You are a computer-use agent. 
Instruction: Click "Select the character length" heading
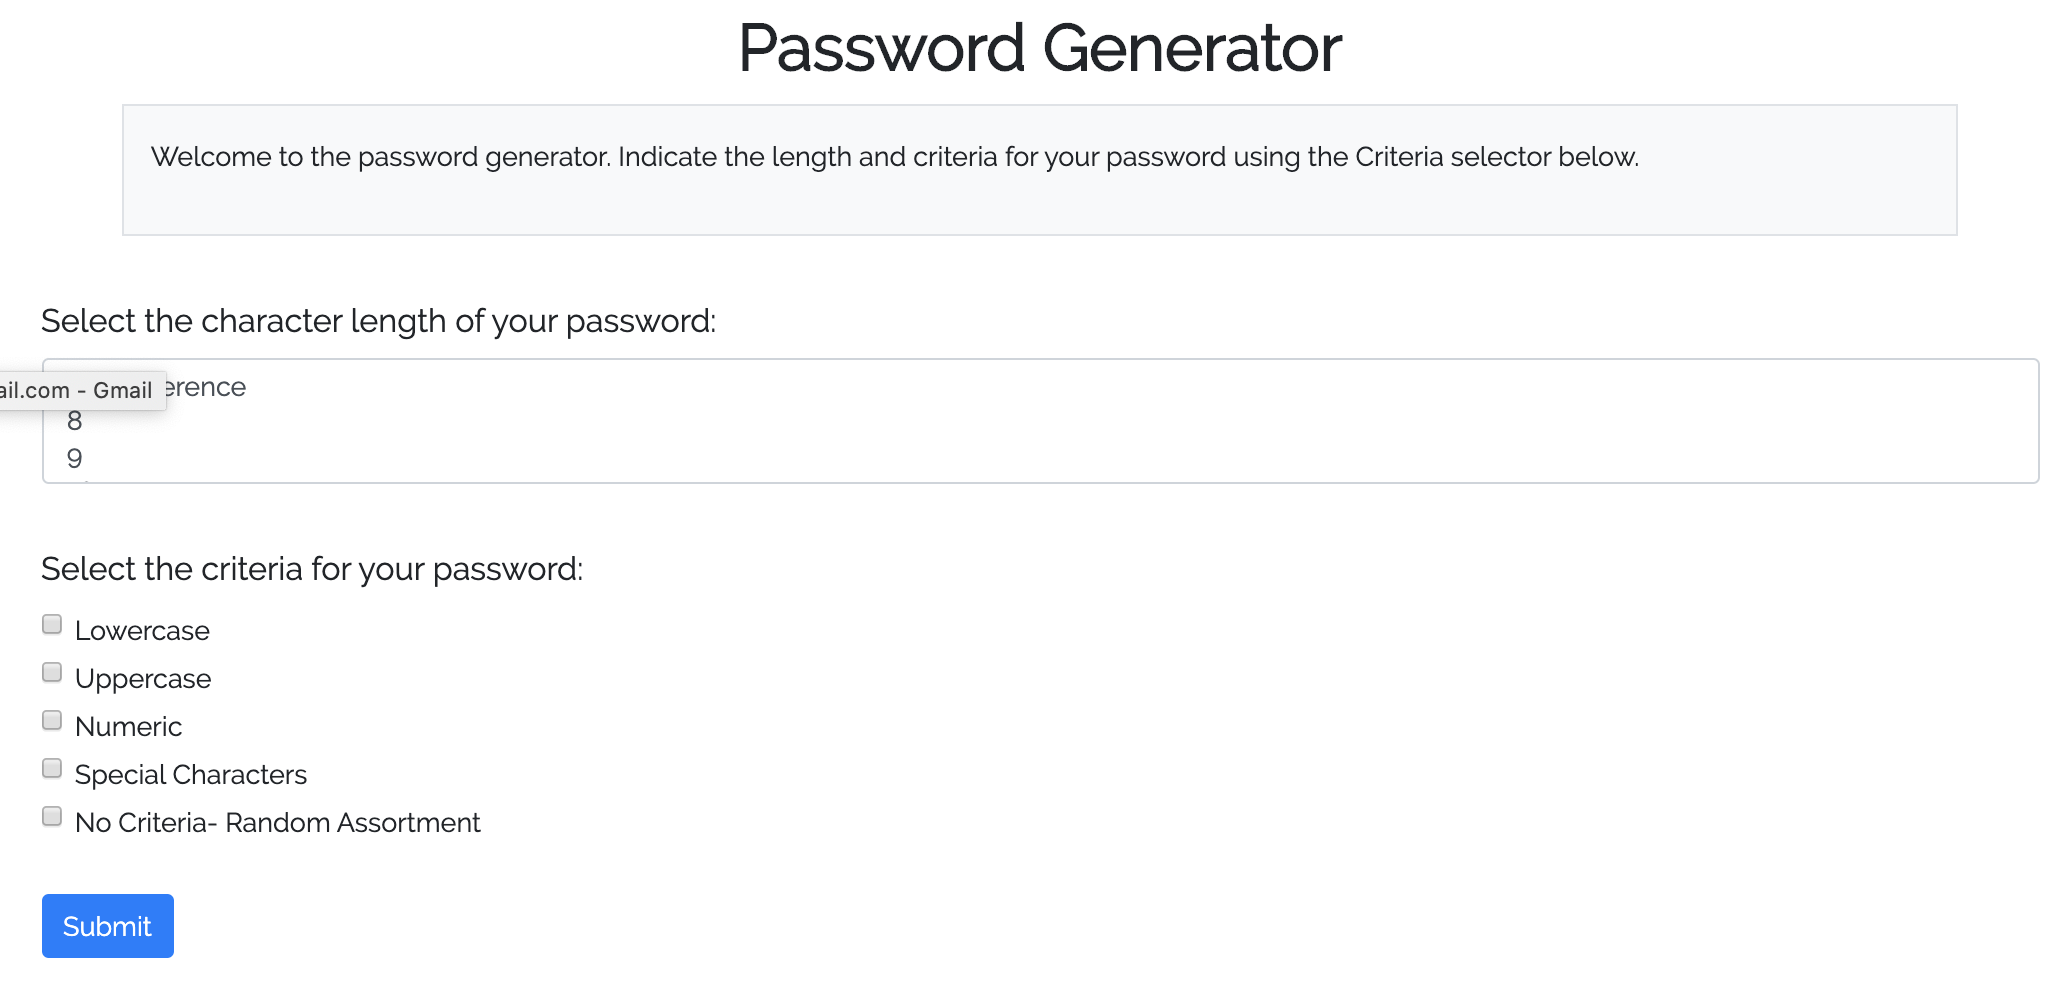click(x=378, y=320)
